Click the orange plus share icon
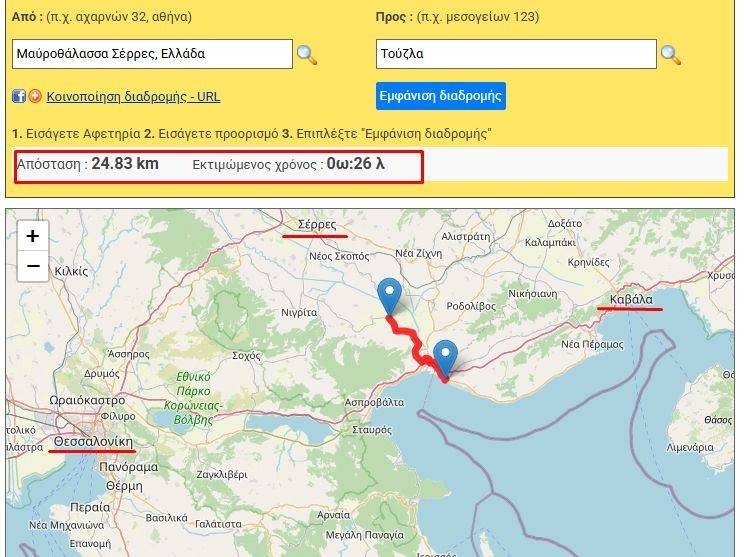The width and height of the screenshot is (744, 557). click(x=35, y=97)
